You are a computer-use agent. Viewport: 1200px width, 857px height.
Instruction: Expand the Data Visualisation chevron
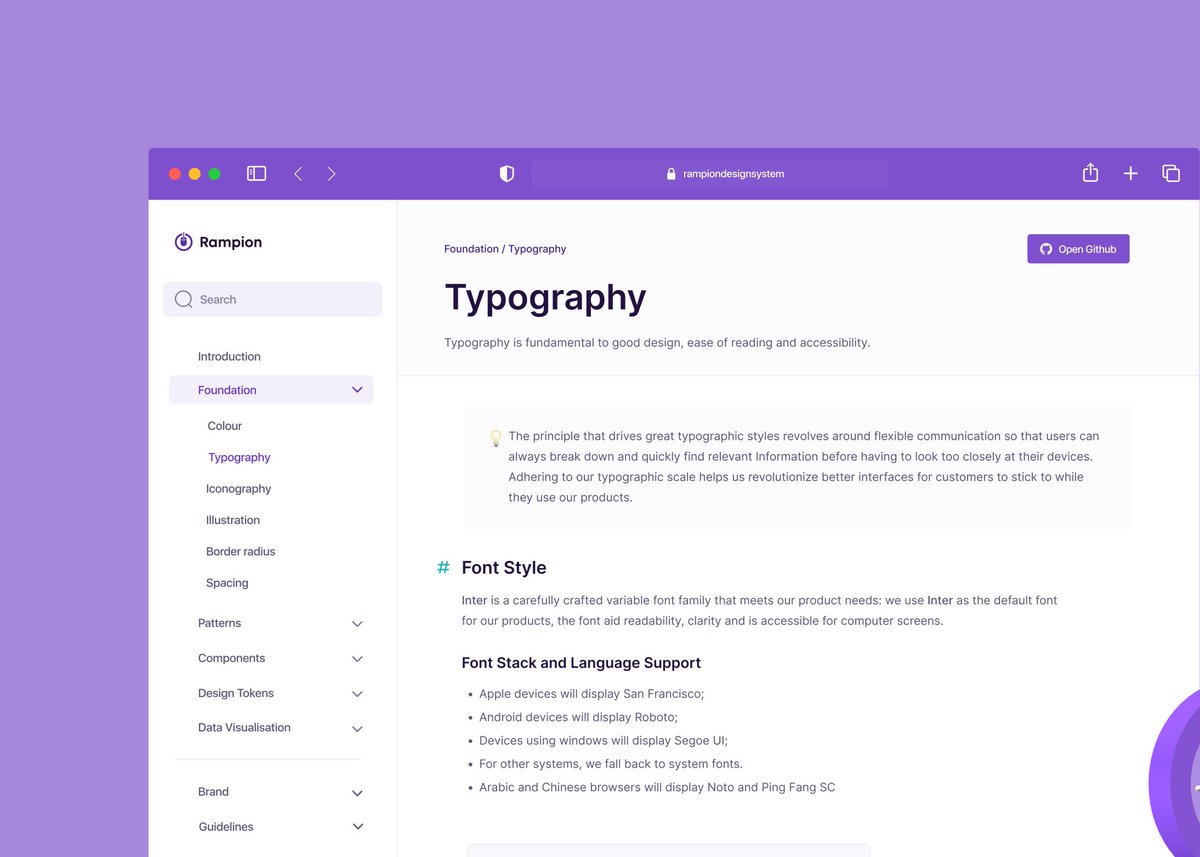pyautogui.click(x=357, y=729)
